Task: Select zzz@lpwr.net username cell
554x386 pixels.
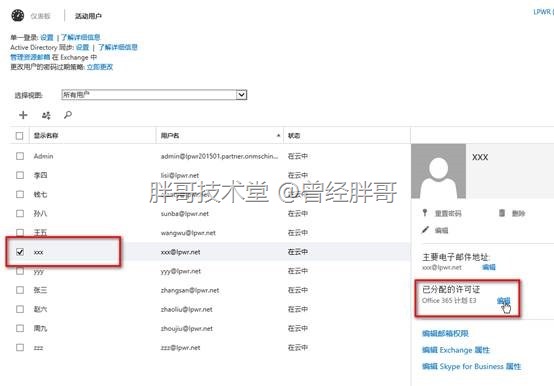Action: point(180,348)
